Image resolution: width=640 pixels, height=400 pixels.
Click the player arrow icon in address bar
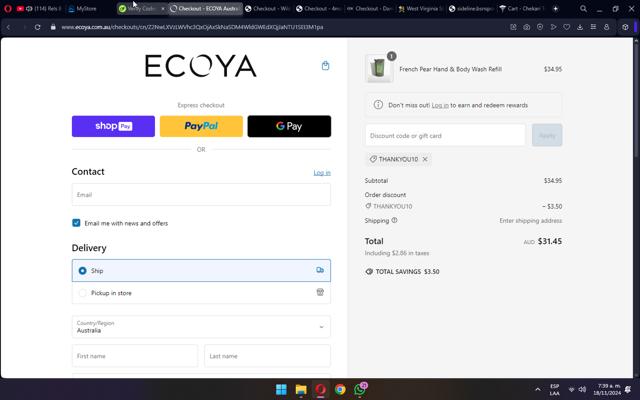pos(553,27)
